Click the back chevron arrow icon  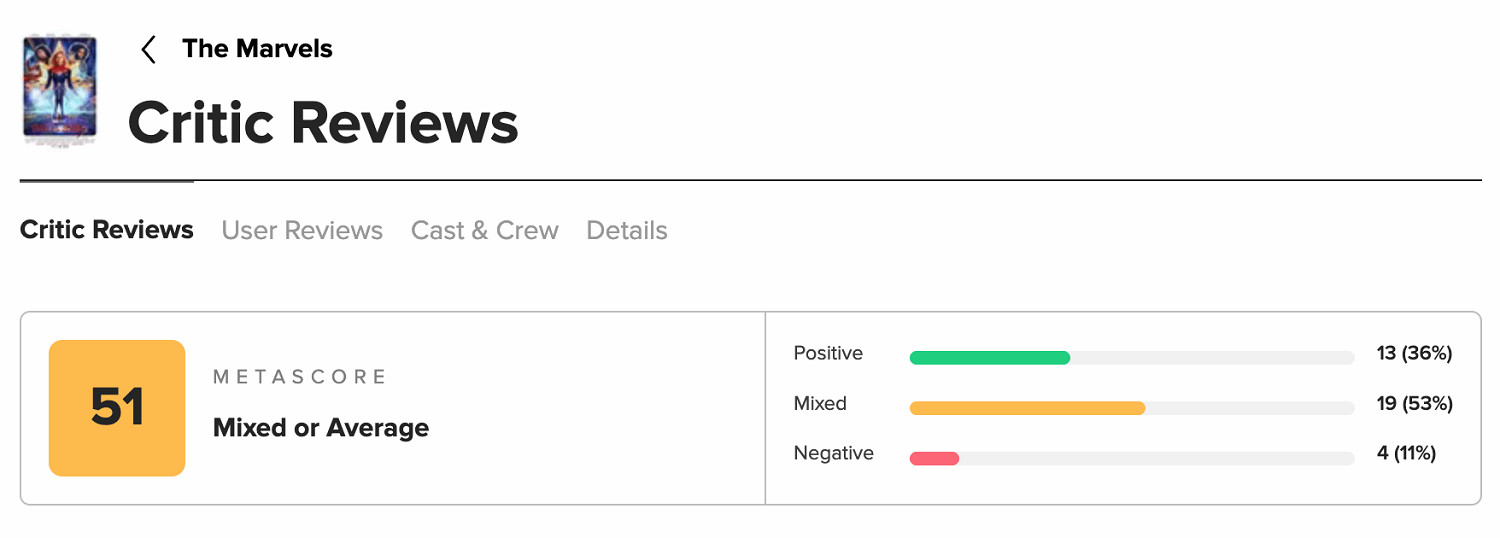(149, 49)
